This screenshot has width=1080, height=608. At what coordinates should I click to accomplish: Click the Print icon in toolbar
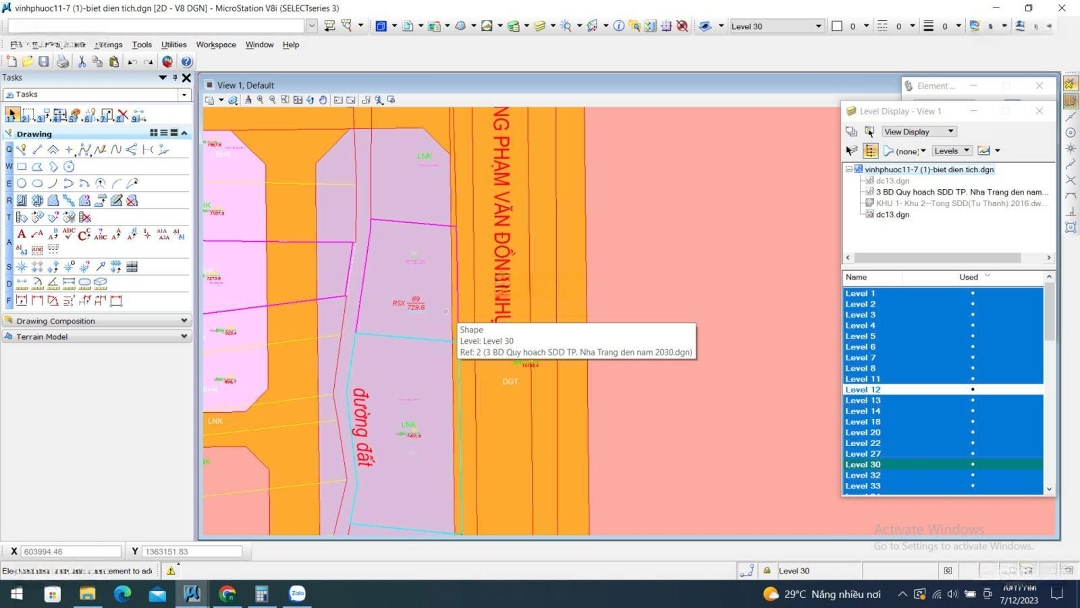click(62, 62)
